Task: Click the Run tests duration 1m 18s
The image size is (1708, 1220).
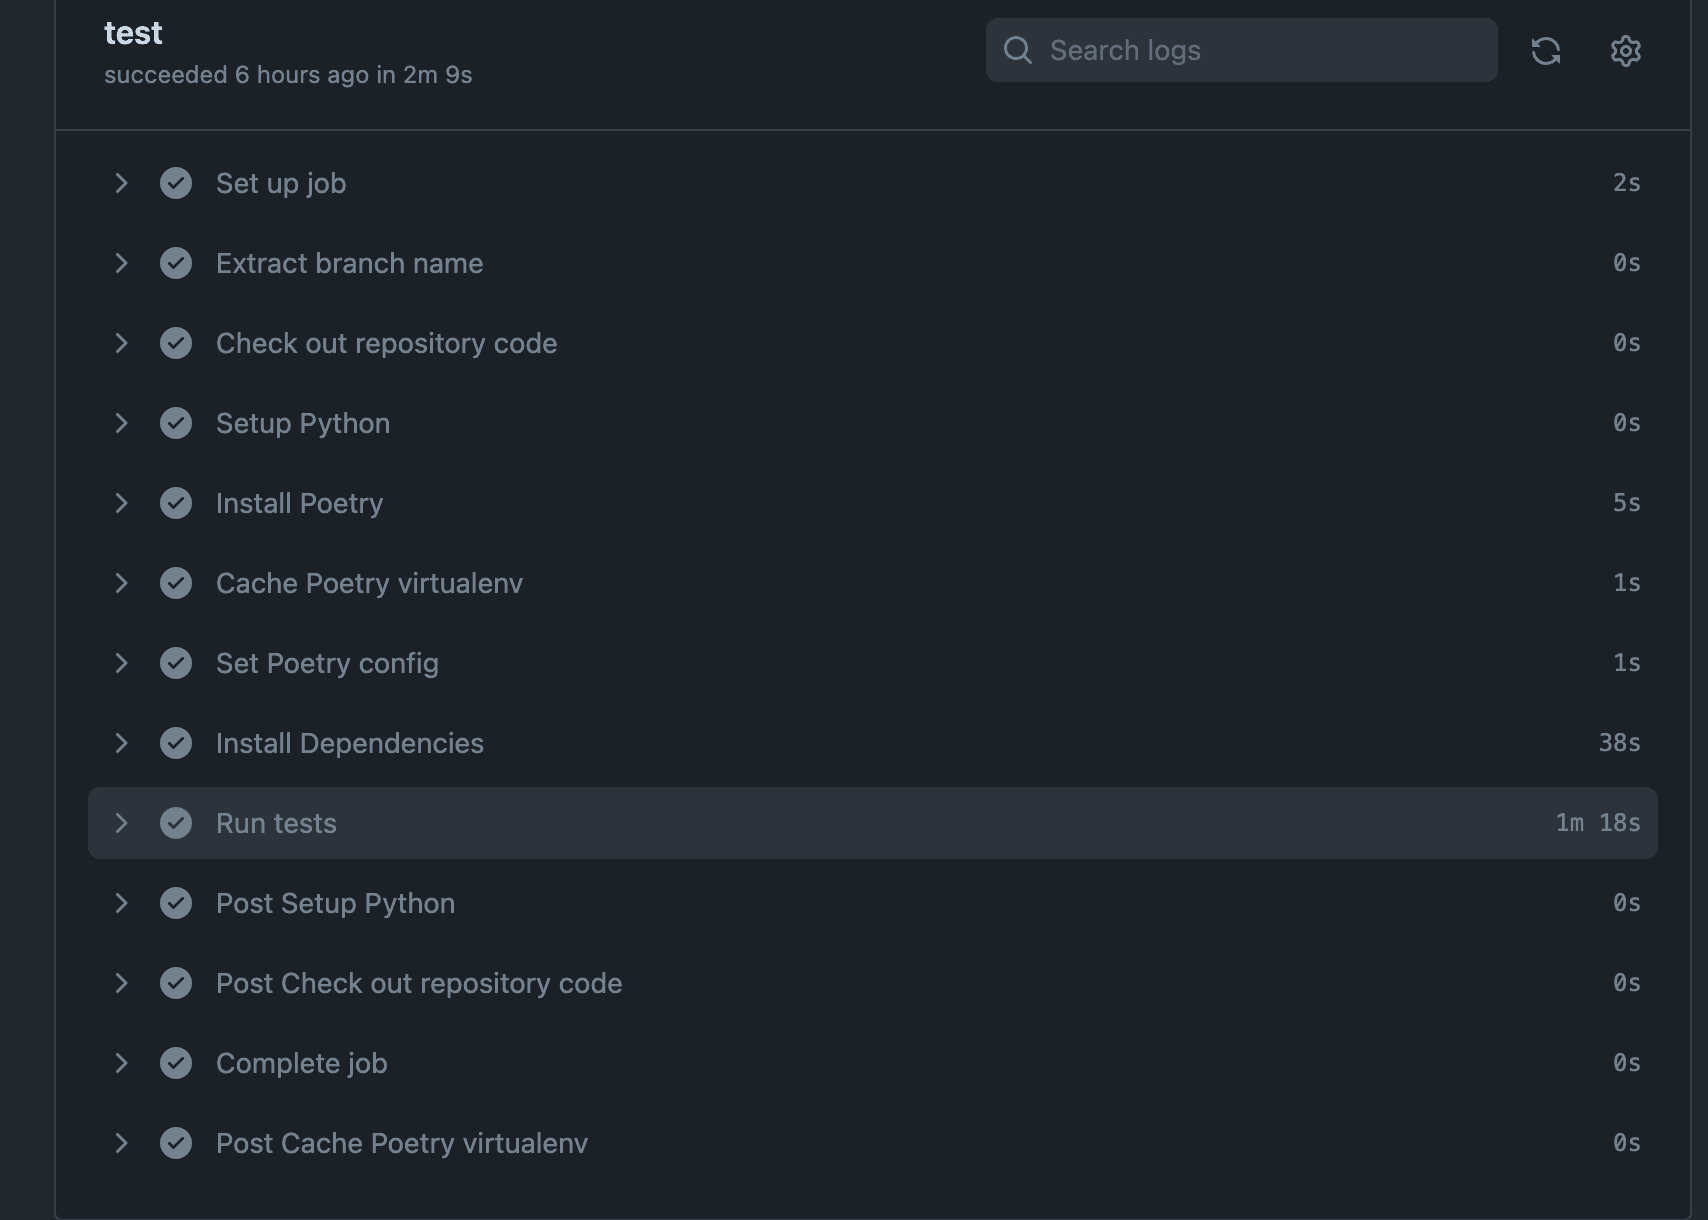Action: tap(1598, 823)
